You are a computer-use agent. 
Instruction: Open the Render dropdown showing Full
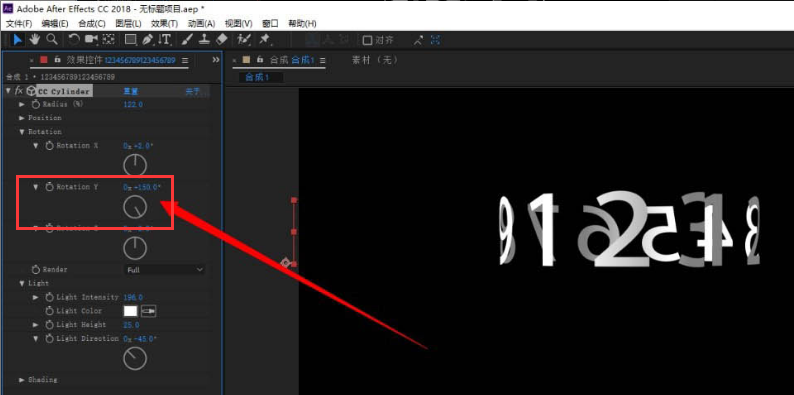[x=165, y=270]
